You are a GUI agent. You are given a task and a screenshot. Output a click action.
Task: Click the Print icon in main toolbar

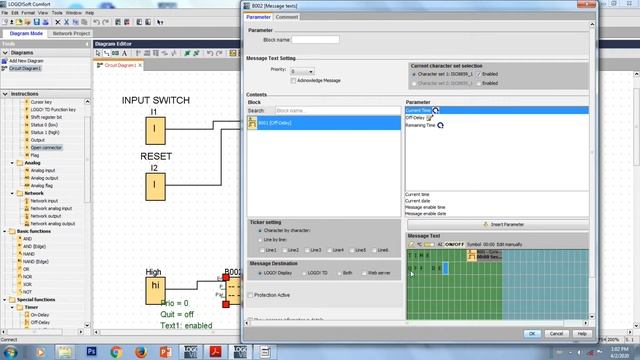pos(45,22)
